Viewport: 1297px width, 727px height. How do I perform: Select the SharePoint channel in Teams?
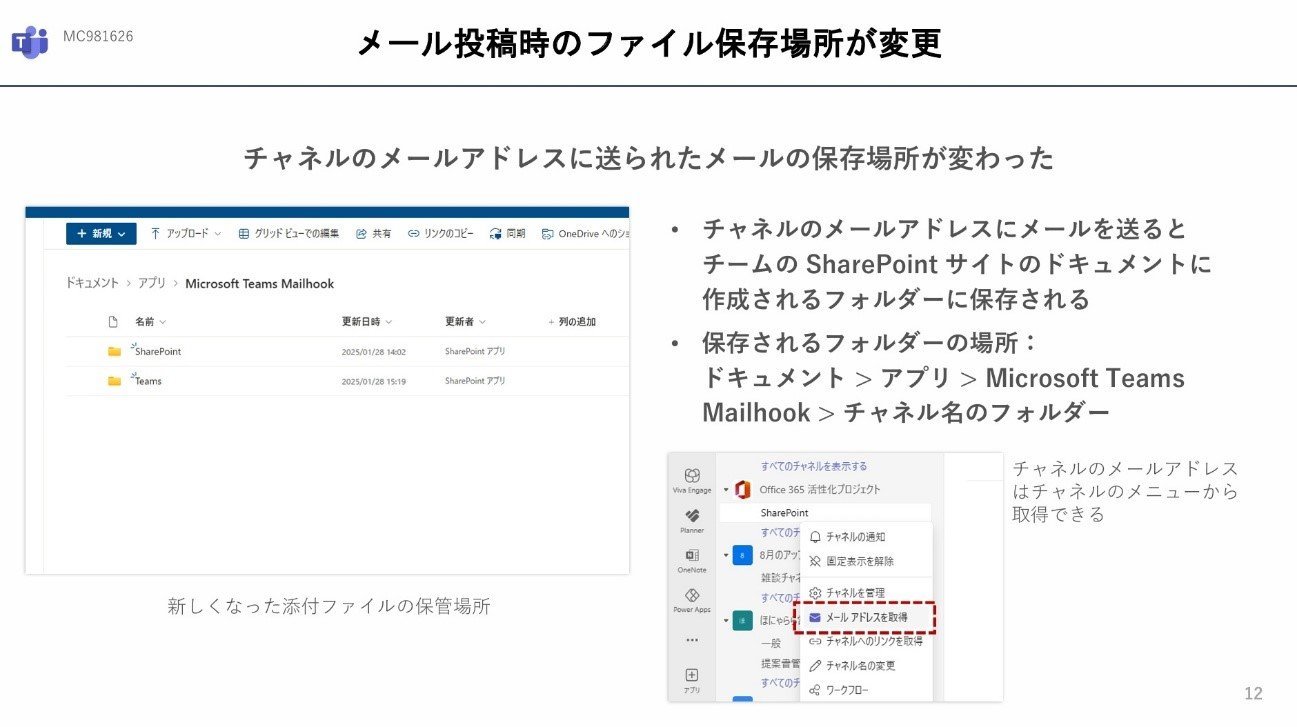click(784, 512)
